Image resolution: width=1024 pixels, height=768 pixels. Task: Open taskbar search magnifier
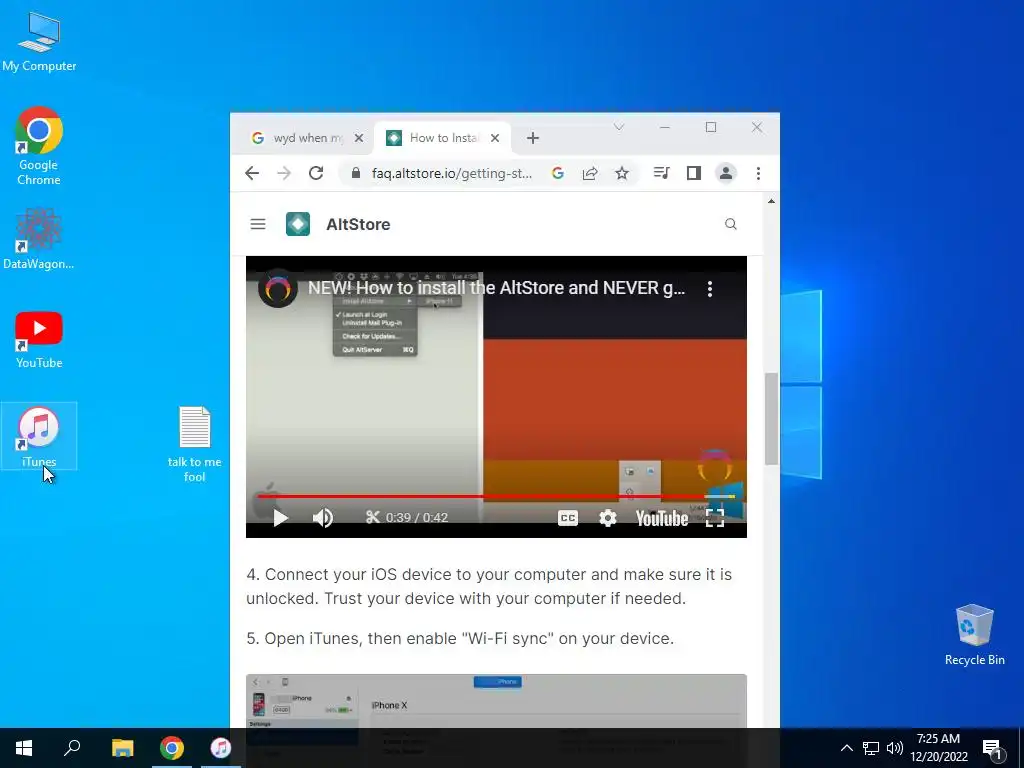click(72, 748)
